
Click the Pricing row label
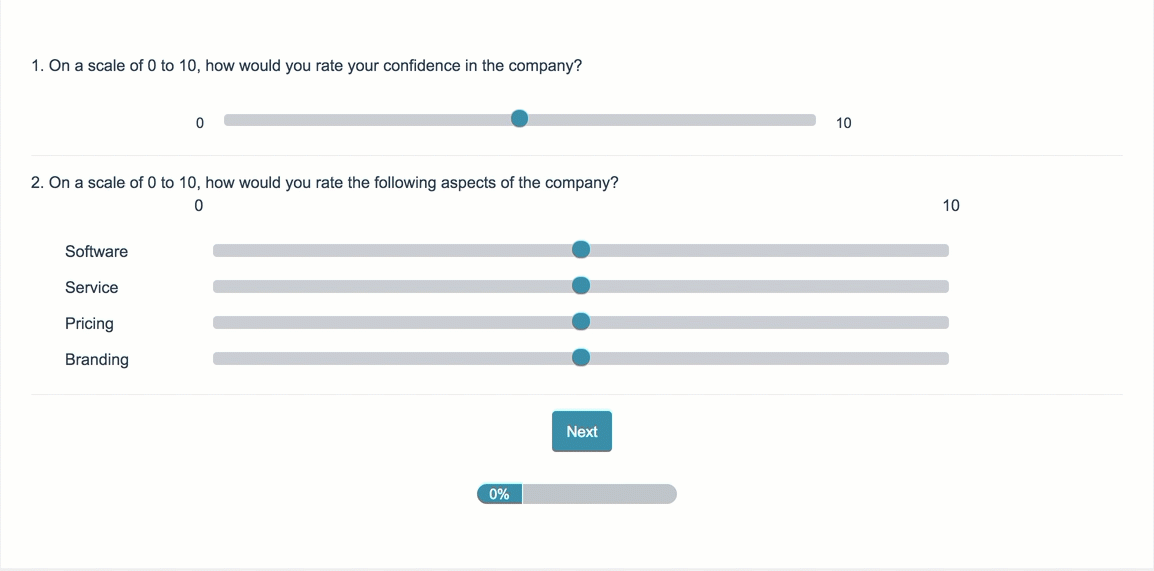[x=90, y=323]
